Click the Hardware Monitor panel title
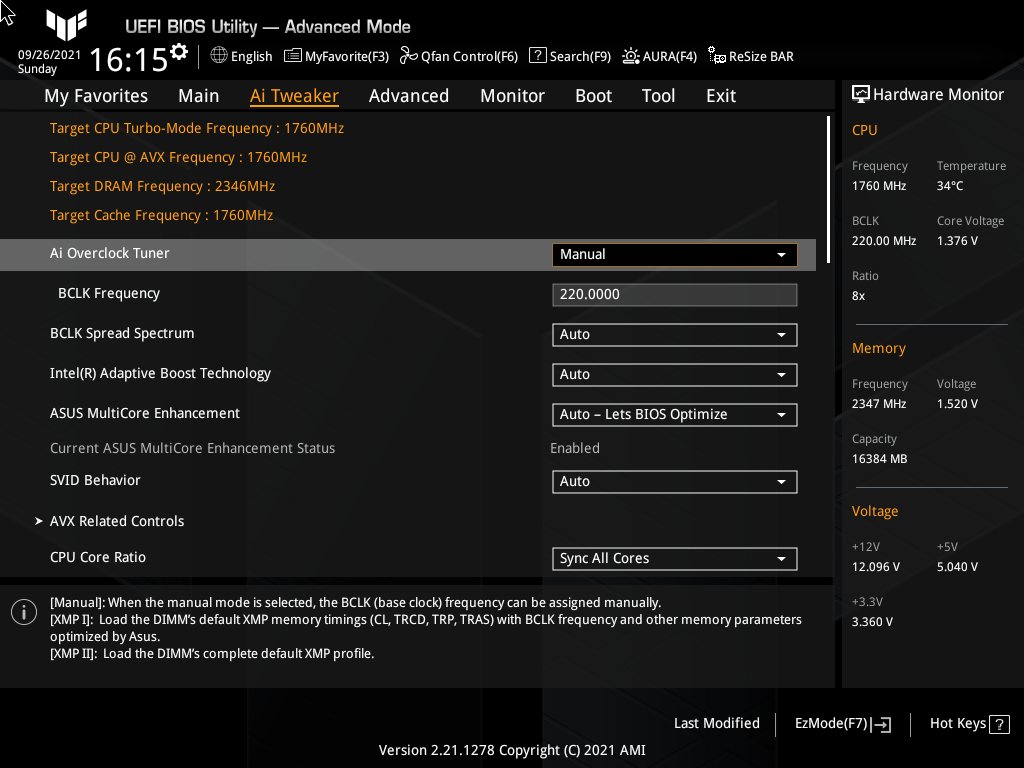Screen dimensions: 1024x768 [x=938, y=95]
